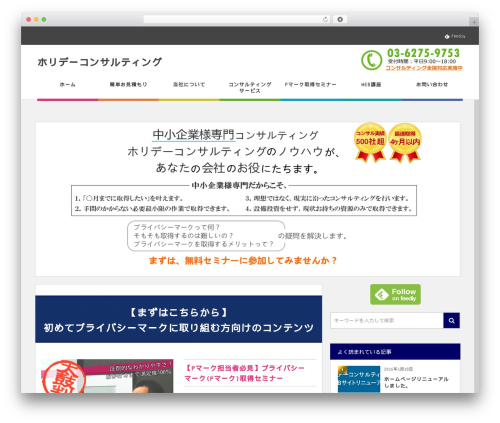Open the Pマーク取得セミナー menu item

pyautogui.click(x=310, y=85)
